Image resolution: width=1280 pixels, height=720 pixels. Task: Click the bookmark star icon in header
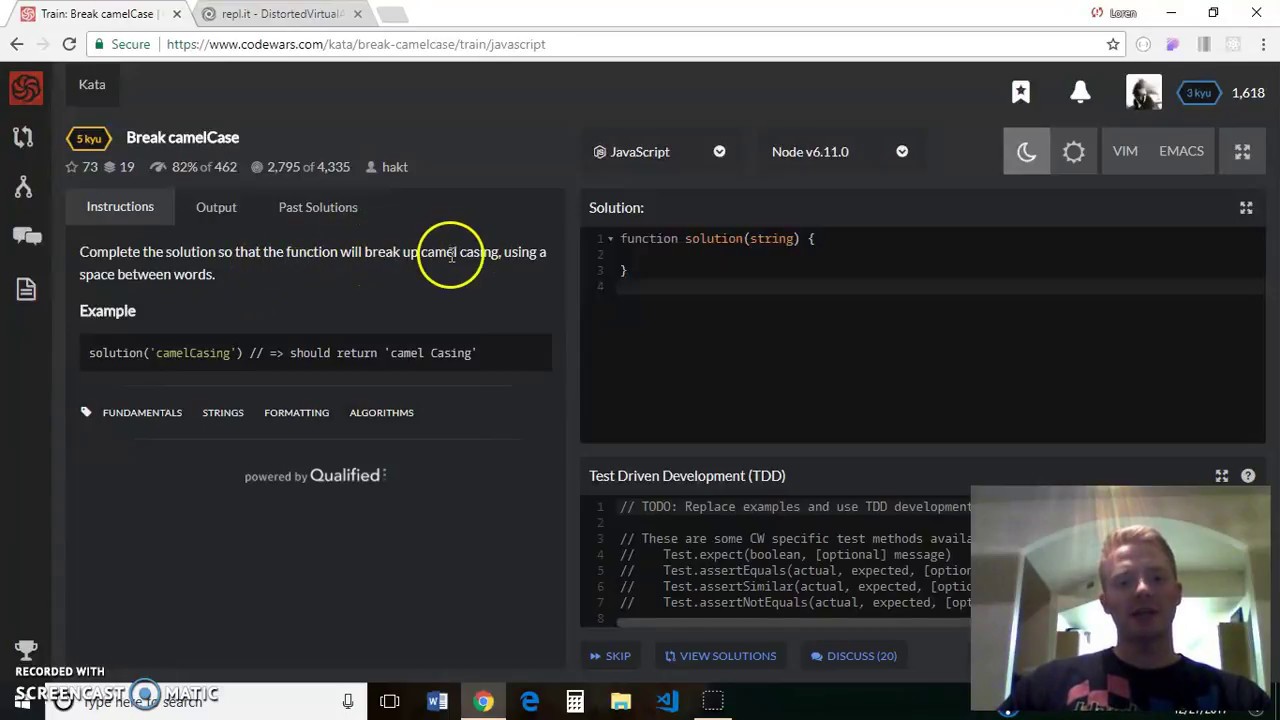pyautogui.click(x=1020, y=92)
